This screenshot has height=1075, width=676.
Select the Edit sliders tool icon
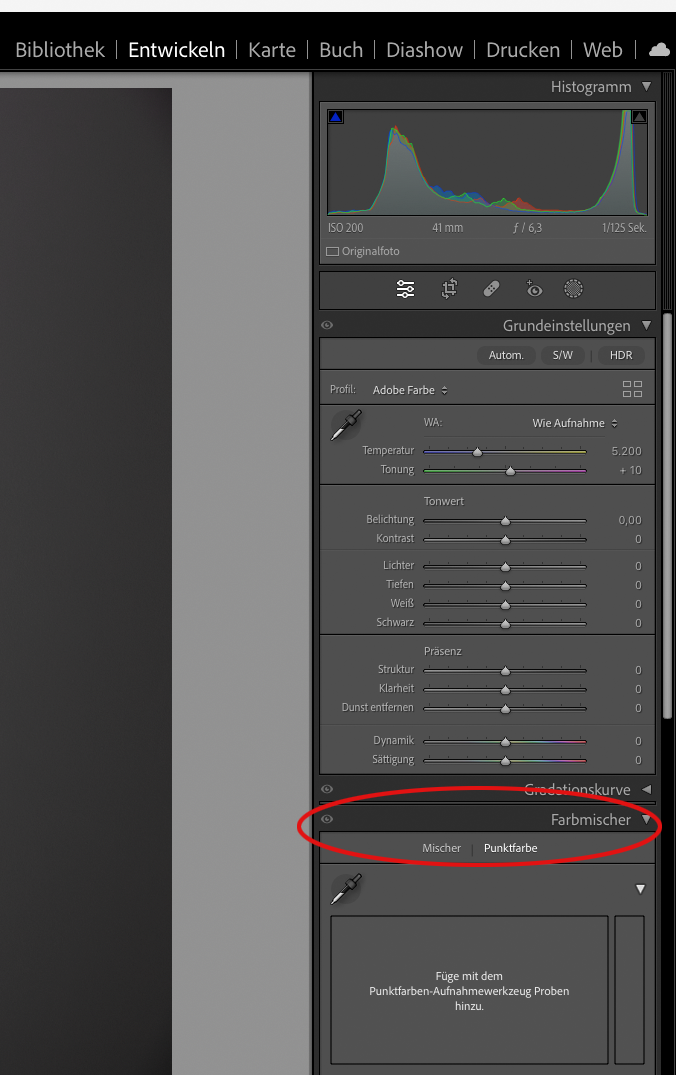pos(405,289)
